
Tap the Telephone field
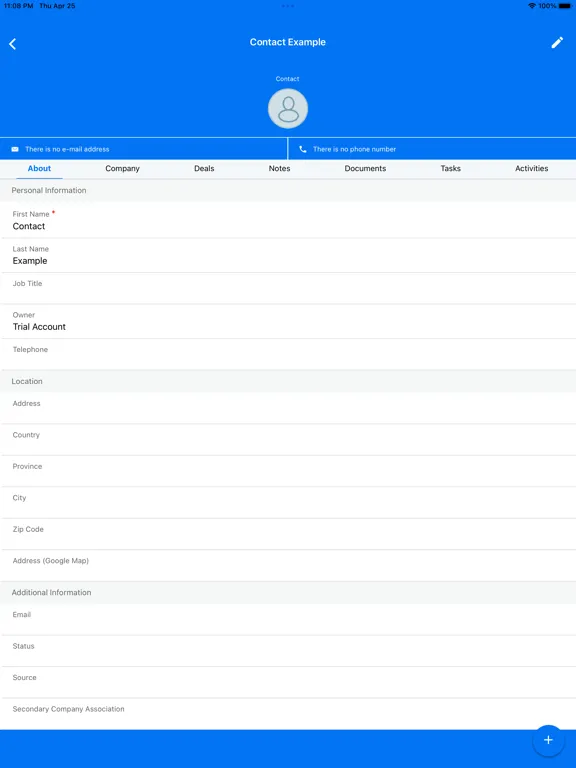[288, 355]
